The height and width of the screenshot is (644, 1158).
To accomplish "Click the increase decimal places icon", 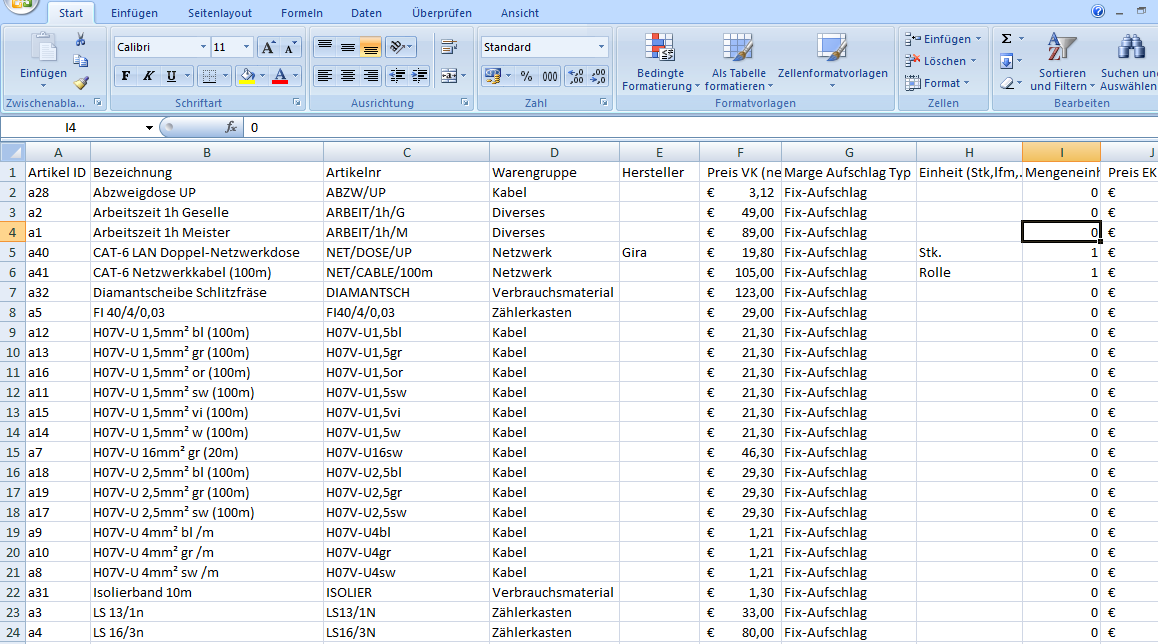I will point(576,76).
